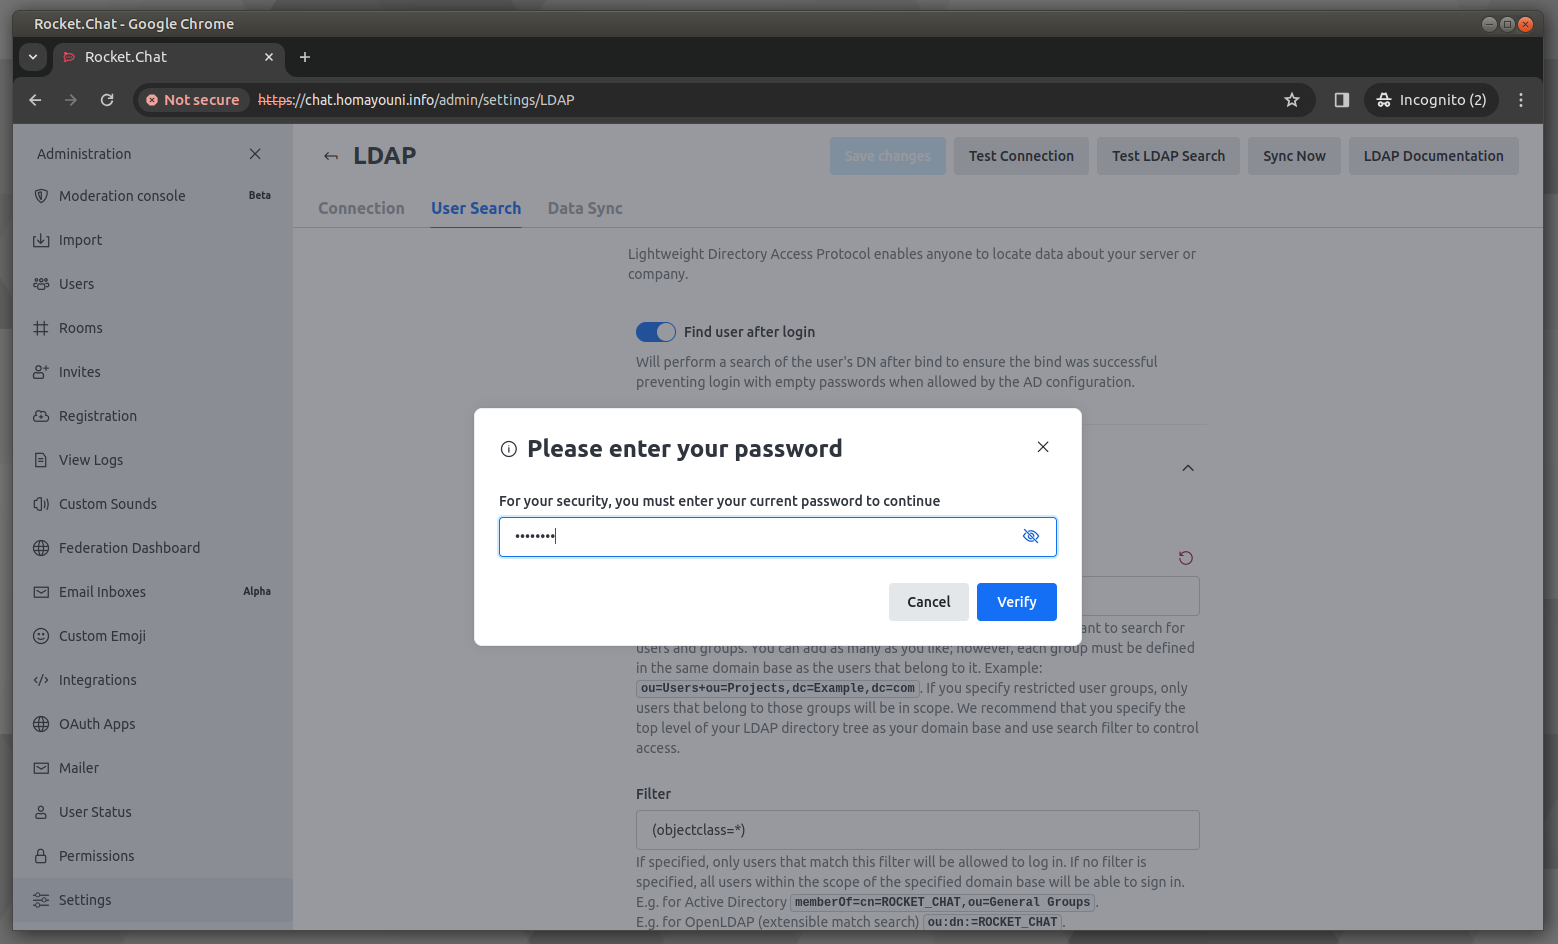Open Chrome three-dot menu

[x=1521, y=100]
